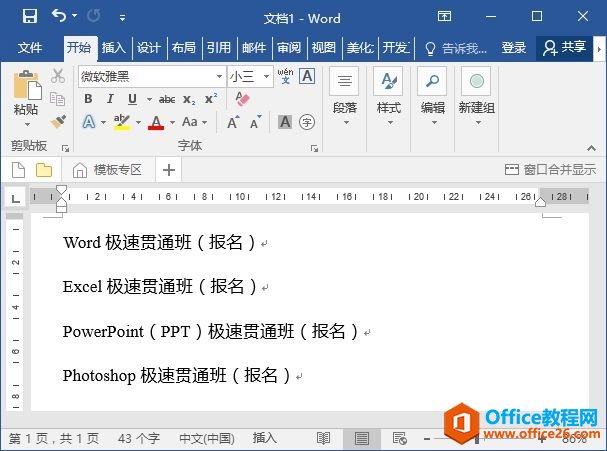Image resolution: width=607 pixels, height=451 pixels.
Task: Switch to the 插入 tab
Action: pyautogui.click(x=113, y=48)
